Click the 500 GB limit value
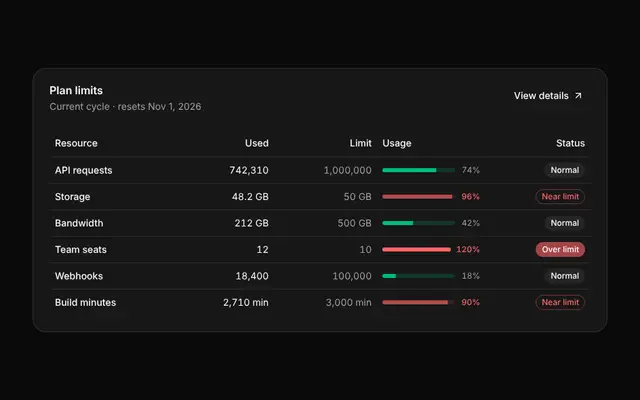 click(x=355, y=223)
